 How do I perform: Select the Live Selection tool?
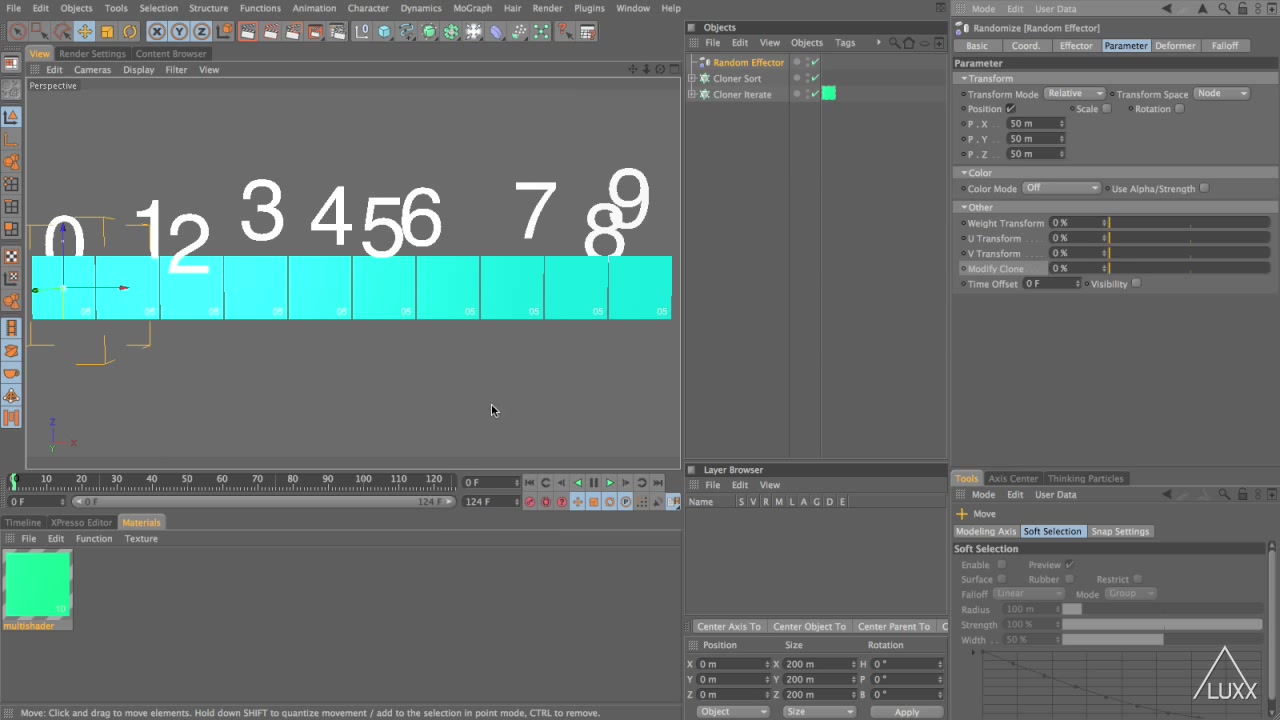(17, 31)
